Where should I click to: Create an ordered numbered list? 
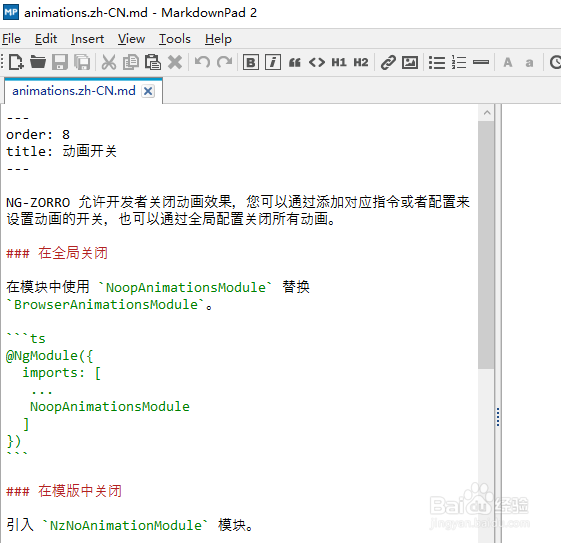click(x=459, y=62)
